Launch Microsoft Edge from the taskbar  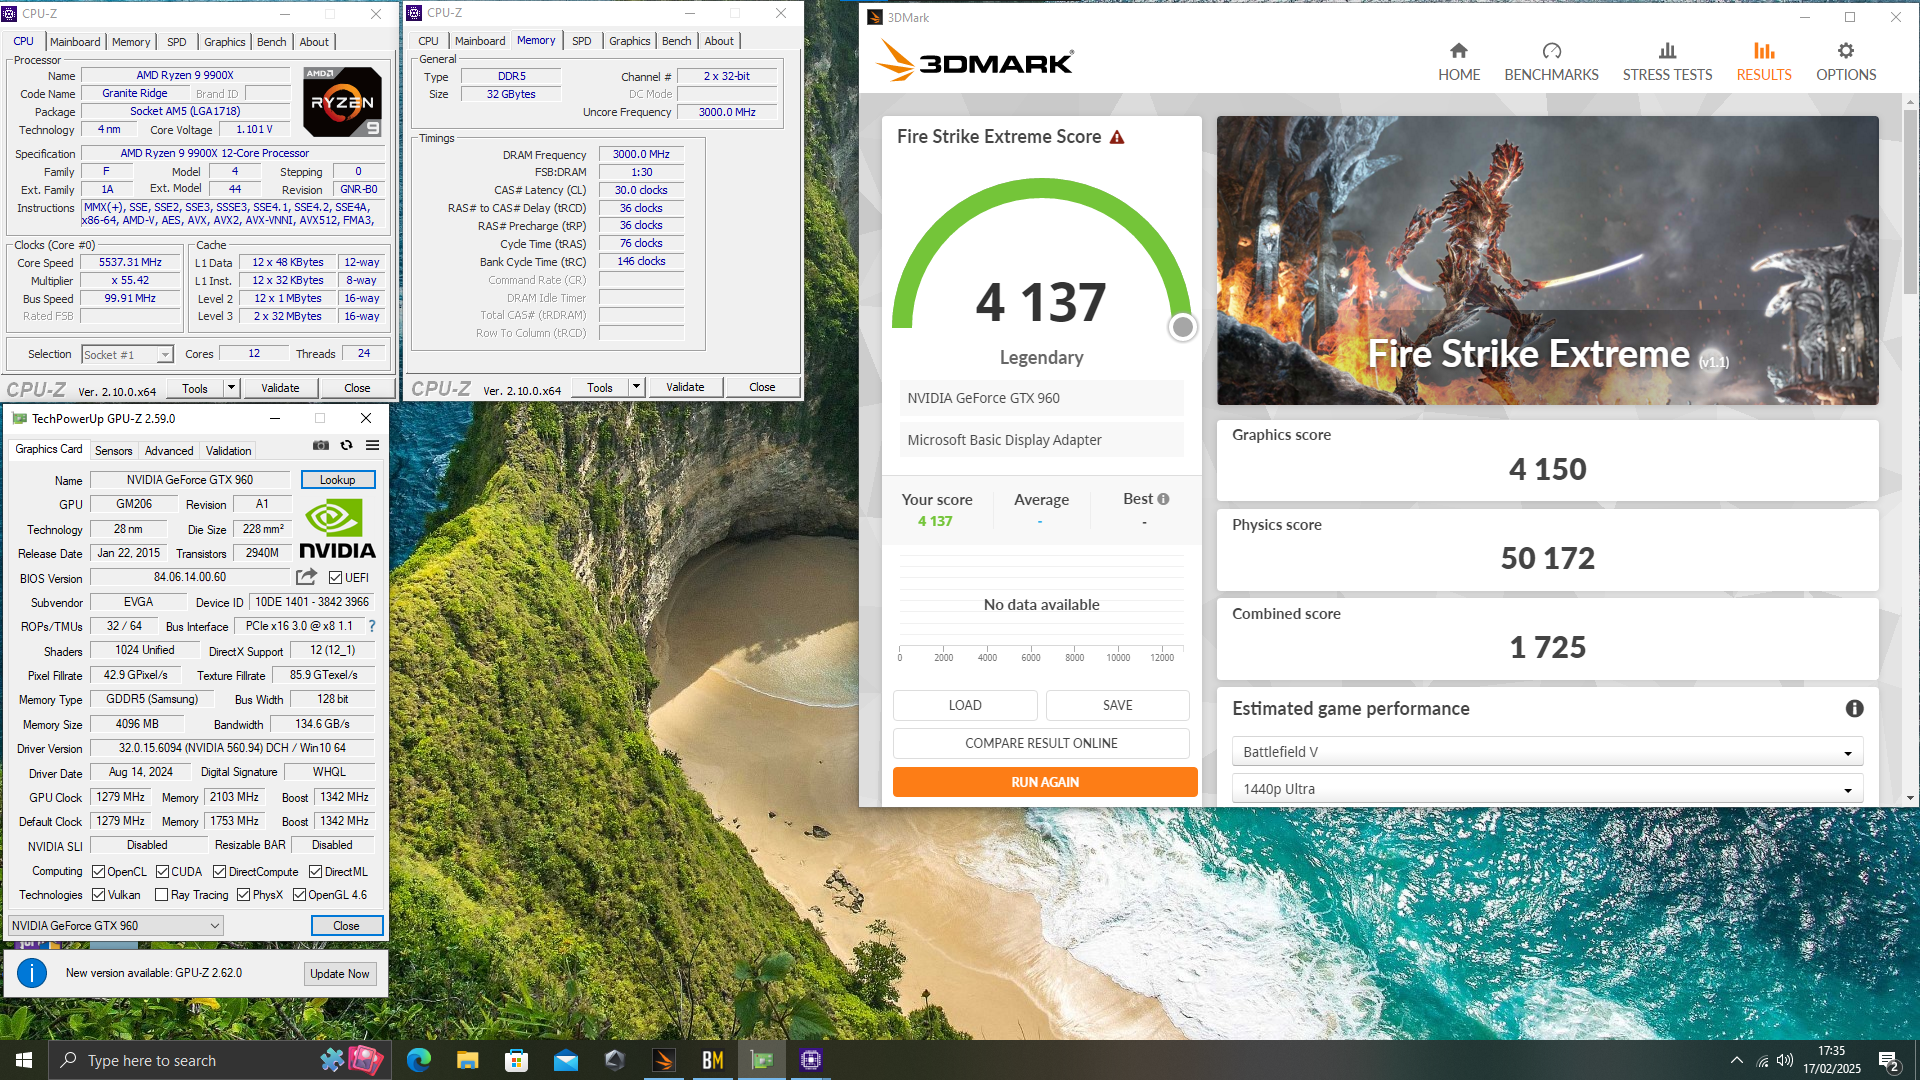[418, 1060]
